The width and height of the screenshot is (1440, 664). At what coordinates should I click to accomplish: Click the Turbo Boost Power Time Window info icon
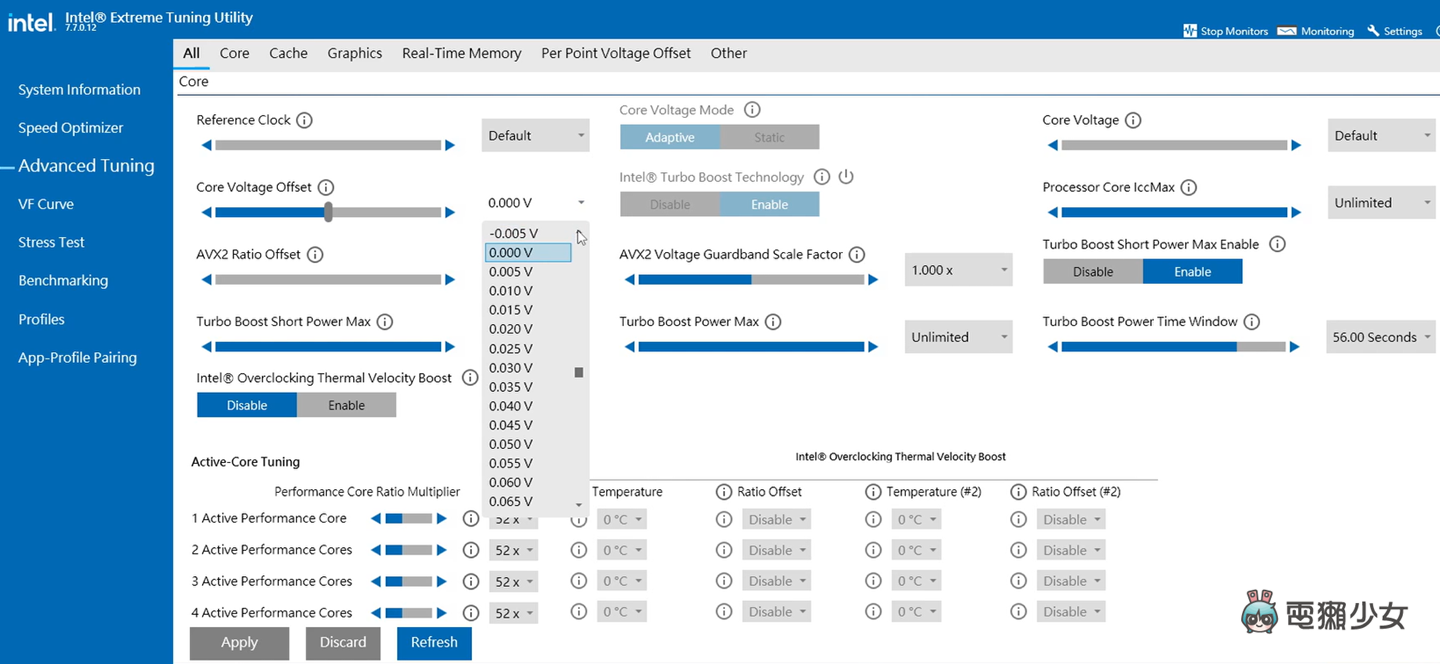1252,322
